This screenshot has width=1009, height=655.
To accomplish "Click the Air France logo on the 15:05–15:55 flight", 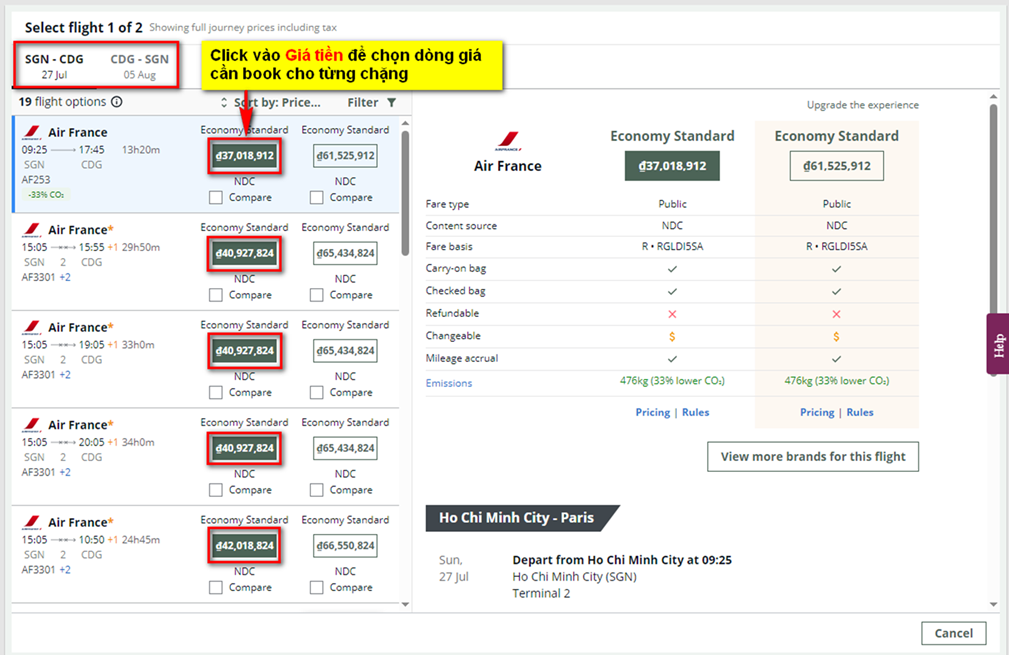I will 32,230.
